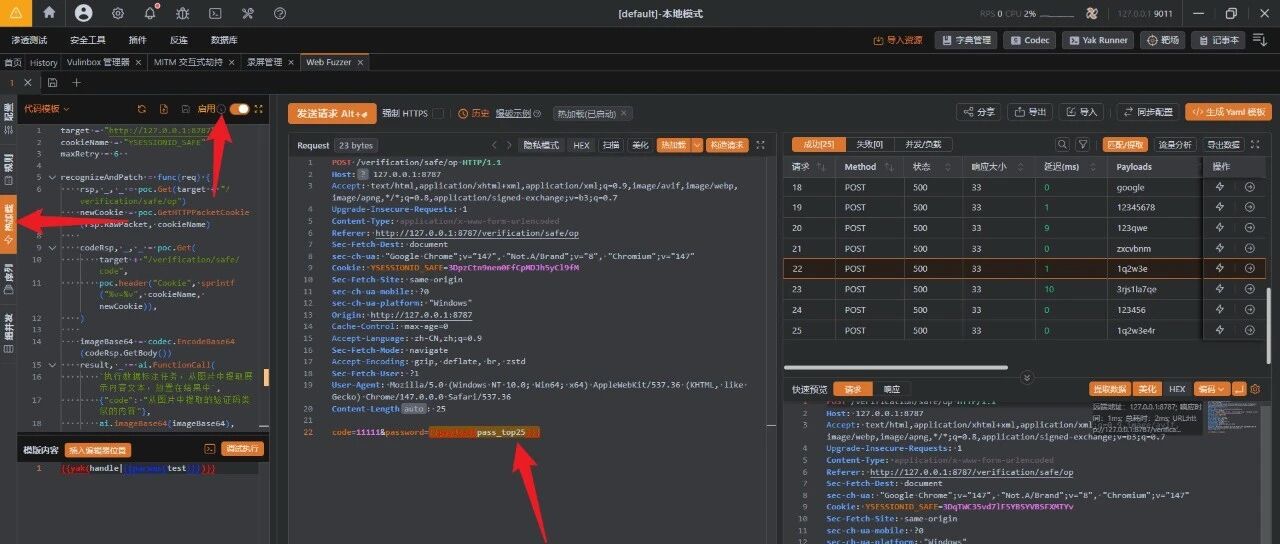Click the save icon in Fuzzer sub-tab bar
The image size is (1280, 544).
click(x=50, y=82)
